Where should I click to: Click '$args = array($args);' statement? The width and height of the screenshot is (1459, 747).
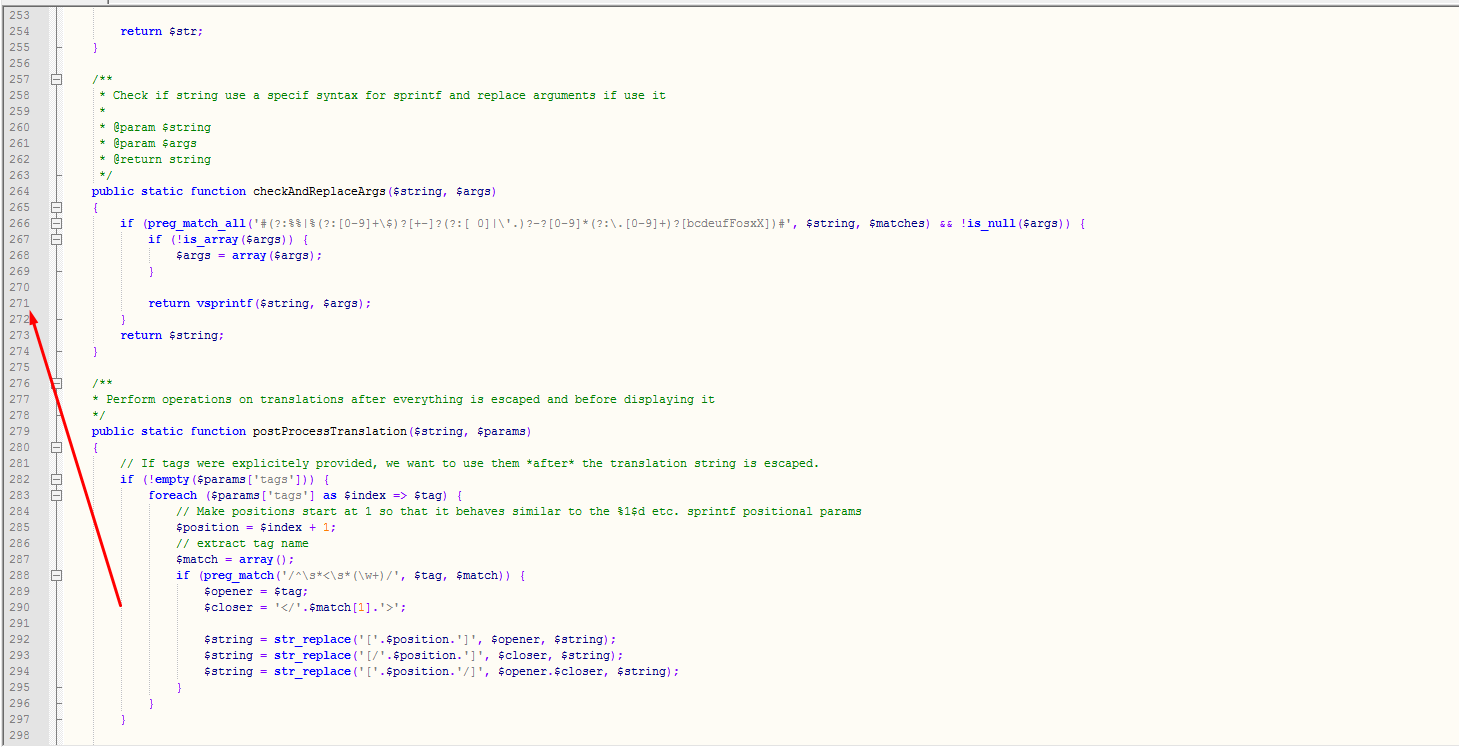(x=249, y=255)
